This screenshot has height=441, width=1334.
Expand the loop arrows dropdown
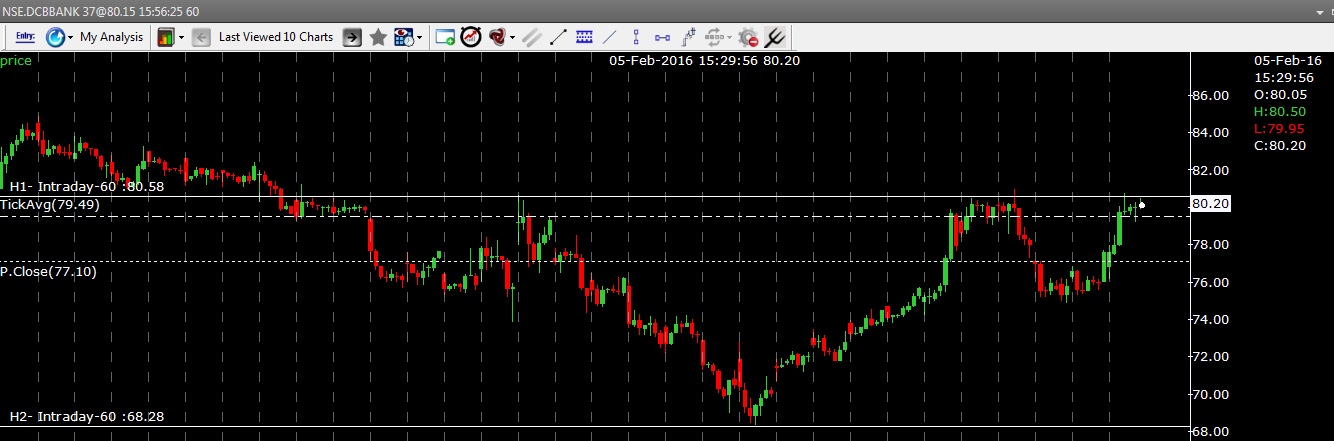pyautogui.click(x=730, y=38)
